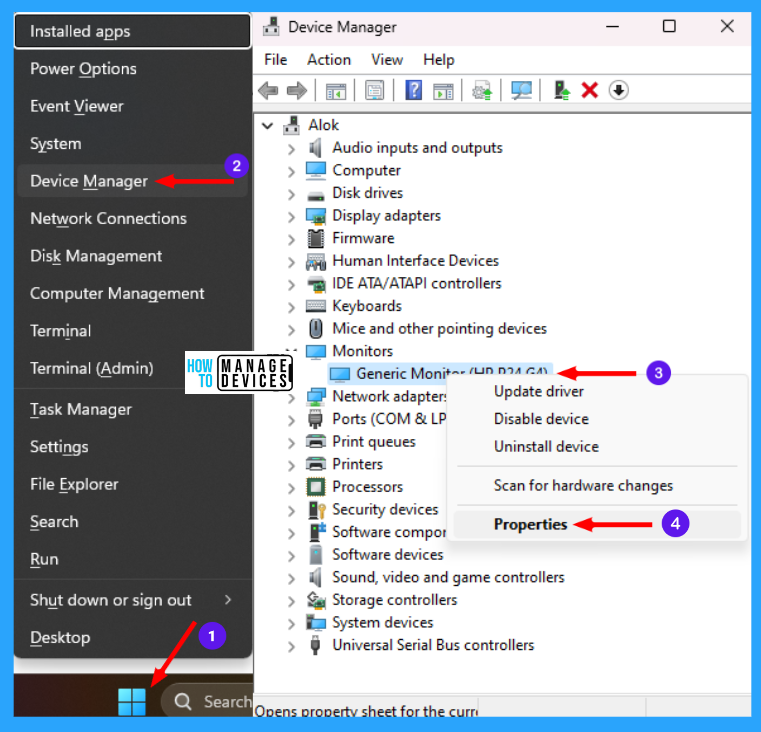This screenshot has width=761, height=732.
Task: Click the red X Uninstall device icon
Action: 590,90
